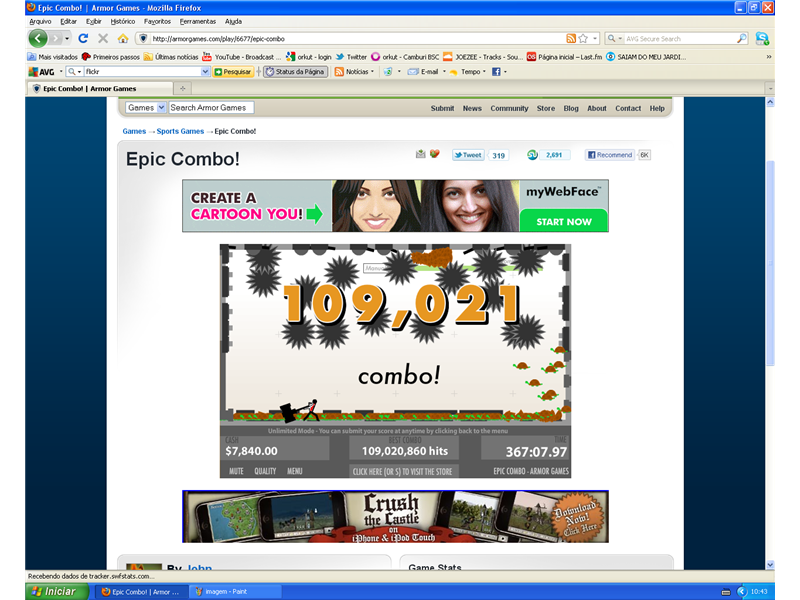Click the Status da Página button

point(295,72)
